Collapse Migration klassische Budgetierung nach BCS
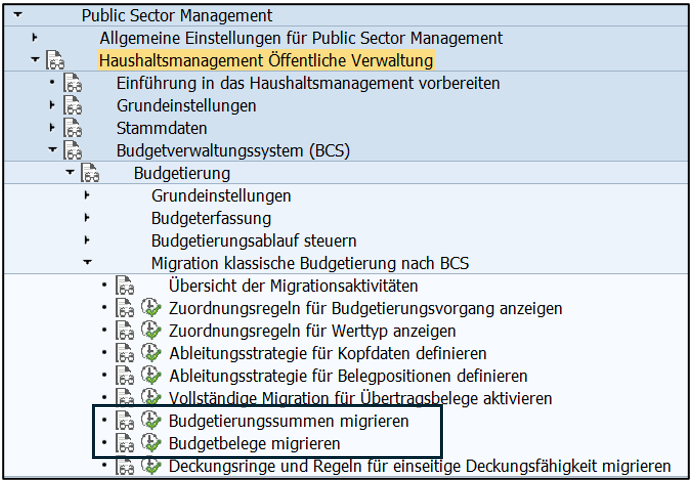Image resolution: width=692 pixels, height=482 pixels. click(x=88, y=263)
